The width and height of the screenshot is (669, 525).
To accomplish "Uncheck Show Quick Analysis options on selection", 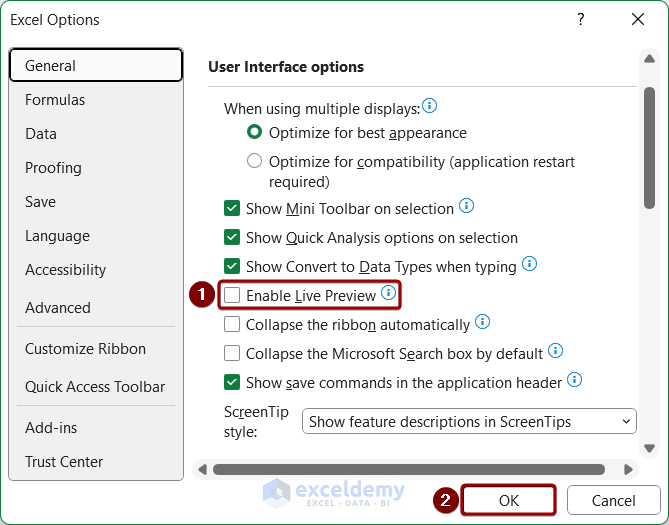I will pyautogui.click(x=232, y=237).
